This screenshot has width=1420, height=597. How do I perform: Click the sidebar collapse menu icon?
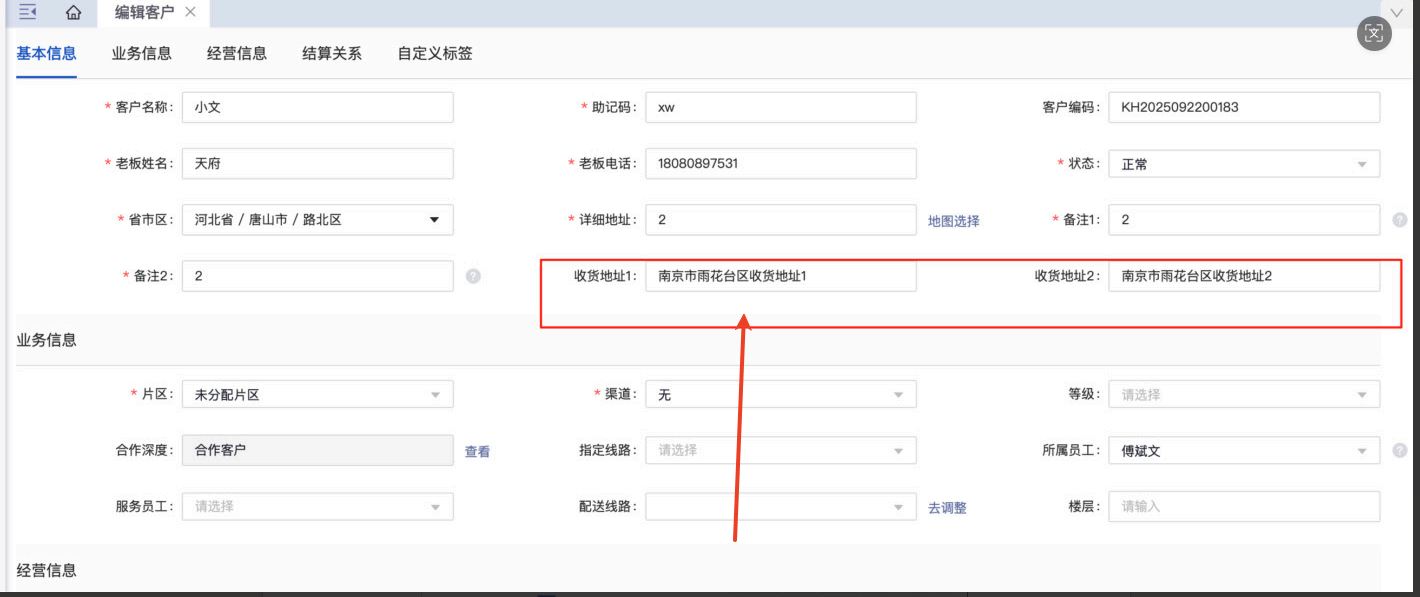tap(28, 12)
